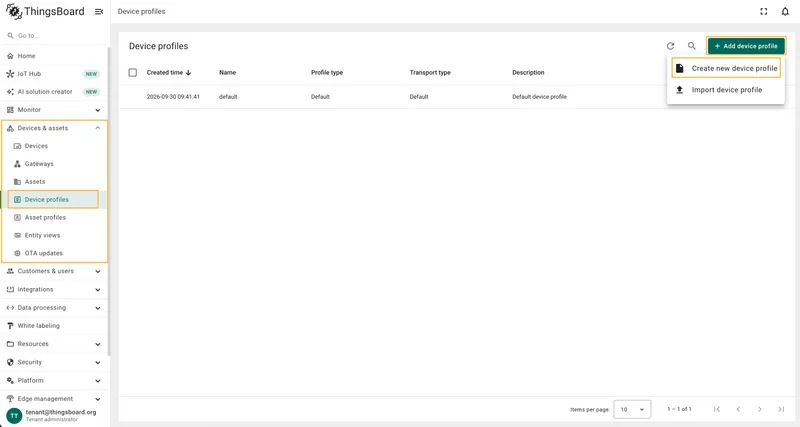
Task: Expand the Integrations section
Action: (55, 289)
